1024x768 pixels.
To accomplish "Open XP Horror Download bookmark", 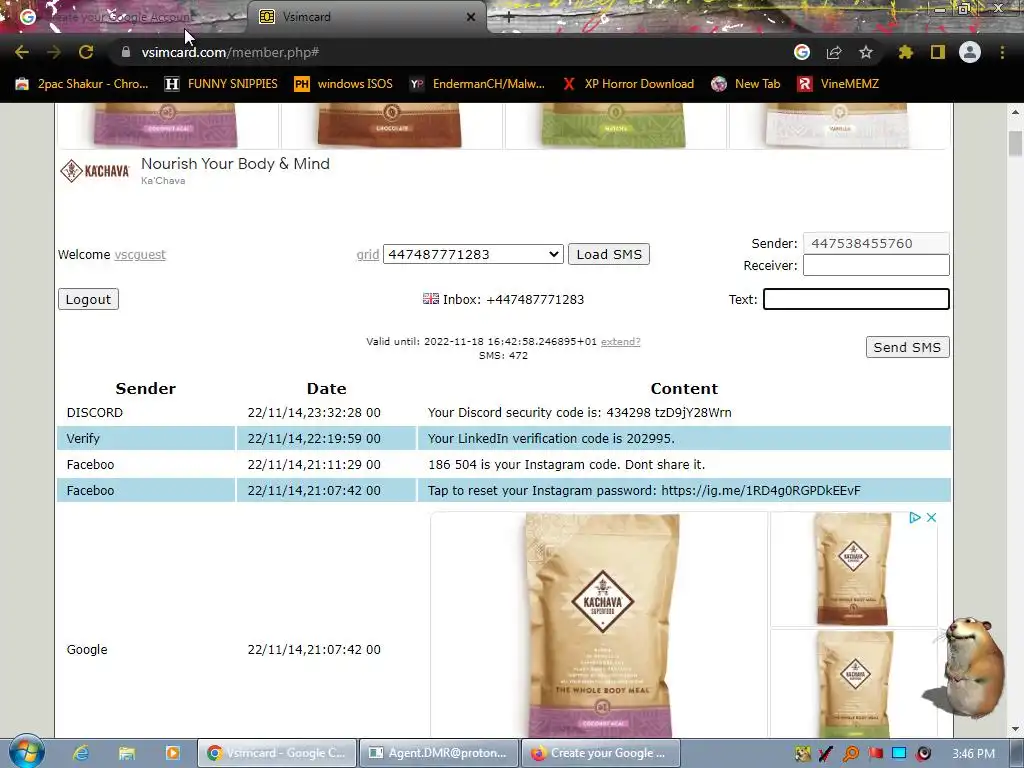I will [x=628, y=84].
